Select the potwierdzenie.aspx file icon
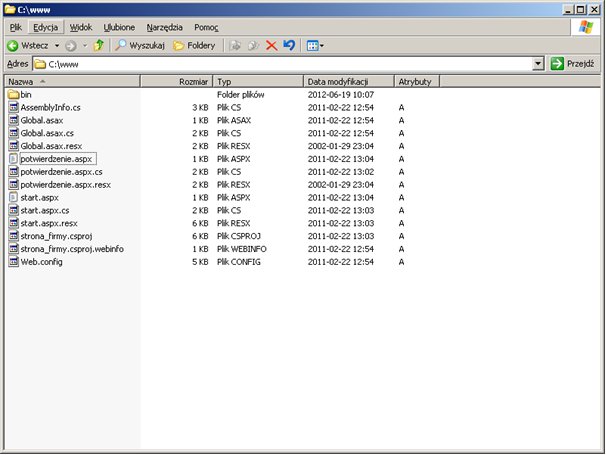 click(14, 158)
